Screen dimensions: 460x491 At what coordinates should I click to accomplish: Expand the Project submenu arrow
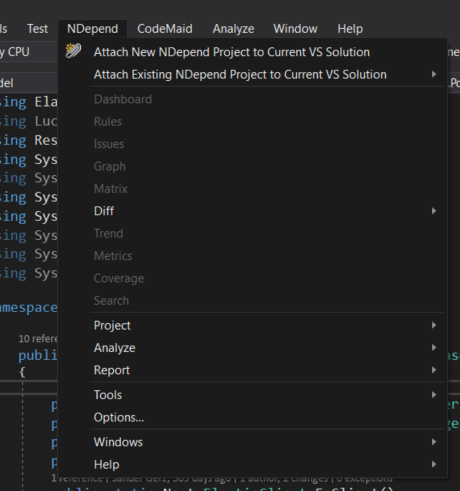(x=434, y=325)
